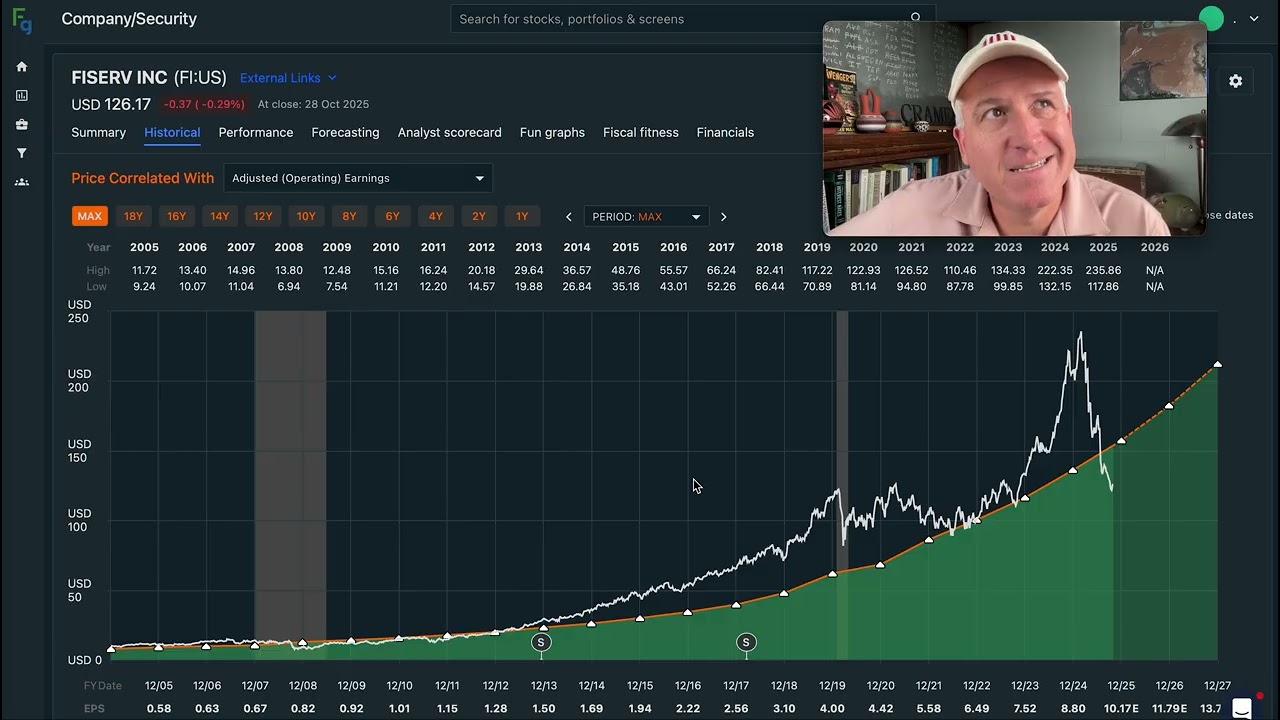Switch to the Financials tab
The height and width of the screenshot is (720, 1280).
pyautogui.click(x=725, y=133)
